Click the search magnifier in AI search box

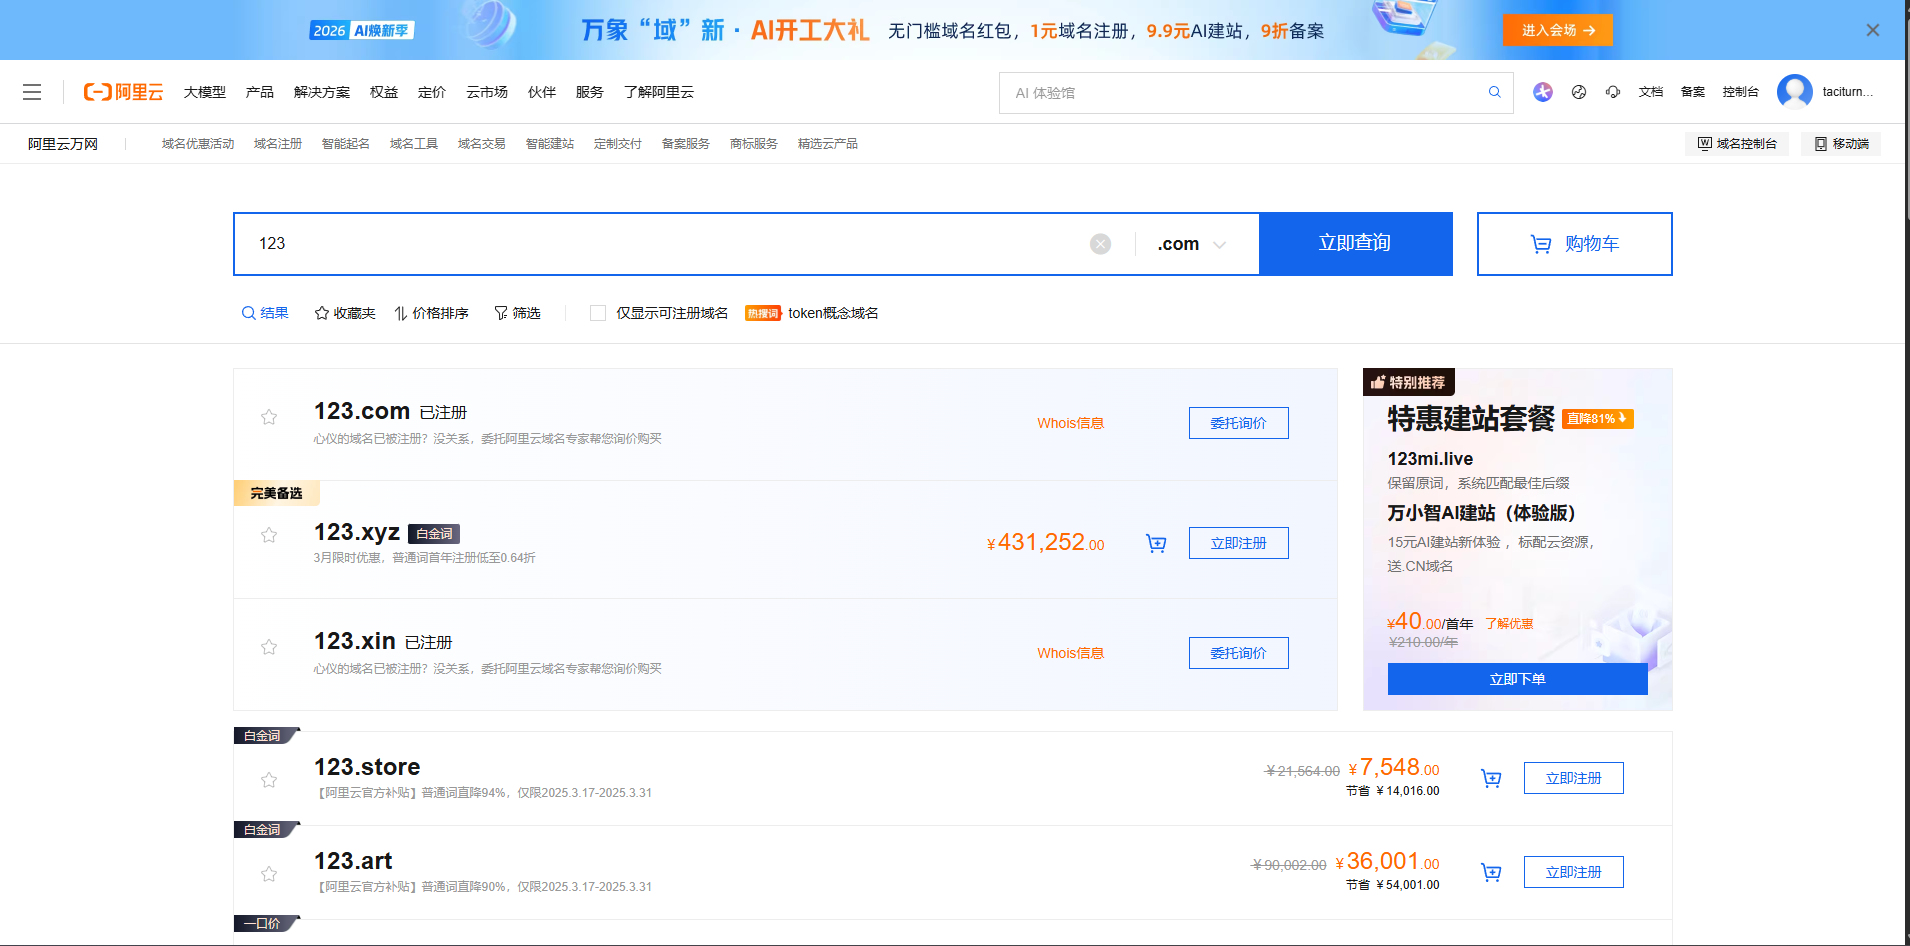1494,92
